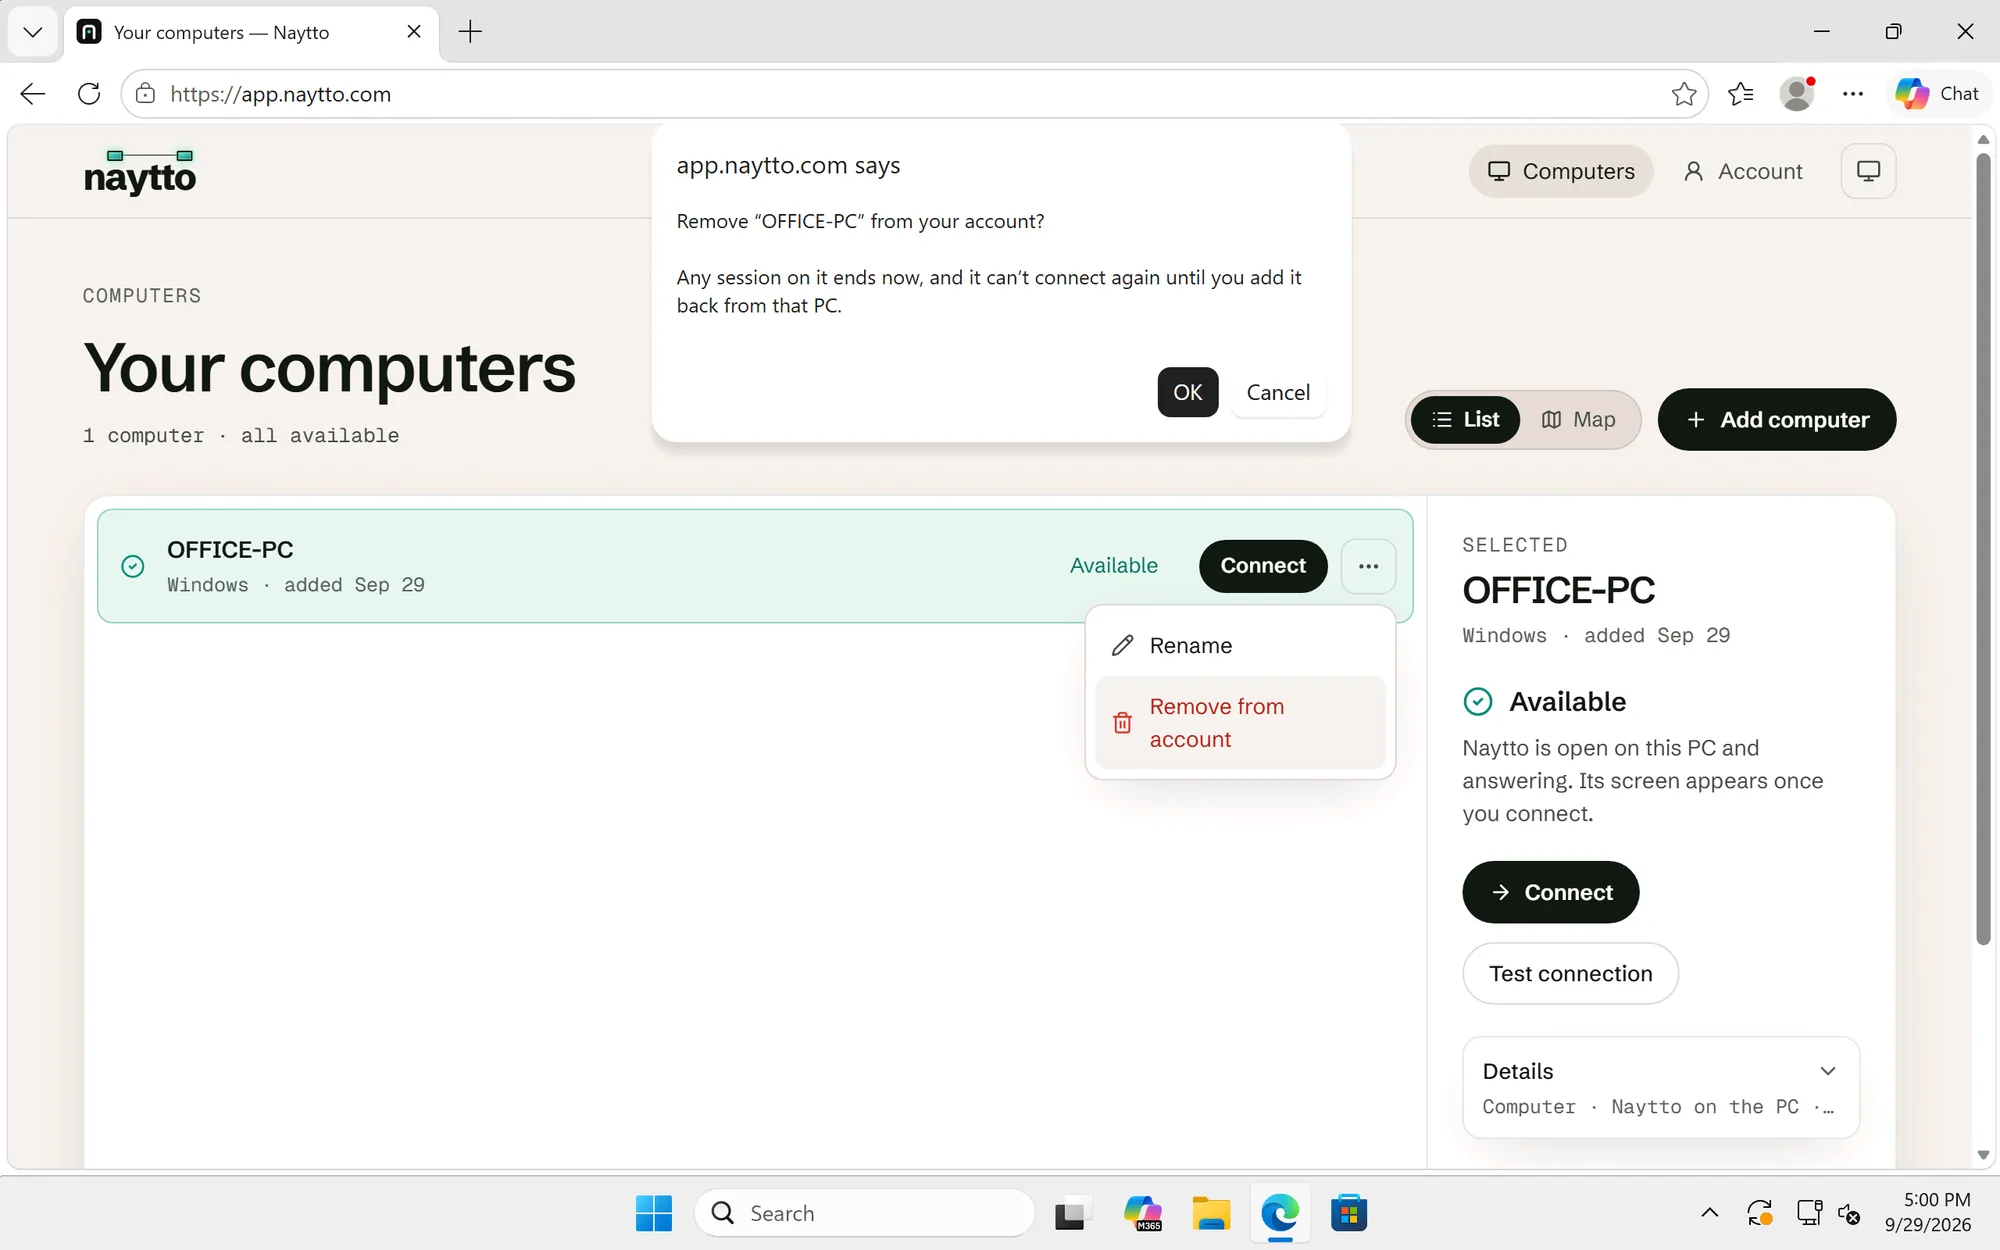Image resolution: width=2000 pixels, height=1250 pixels.
Task: Click the Connect button in the Selected panel
Action: [x=1550, y=892]
